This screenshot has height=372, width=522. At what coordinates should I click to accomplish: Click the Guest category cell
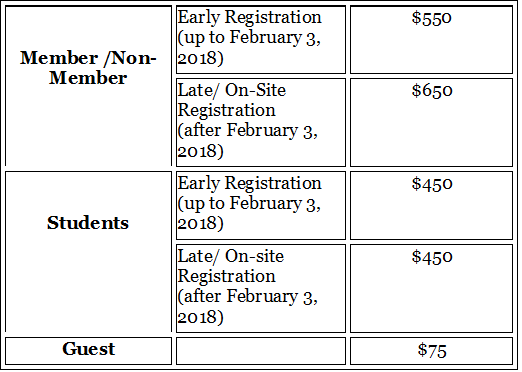[88, 351]
